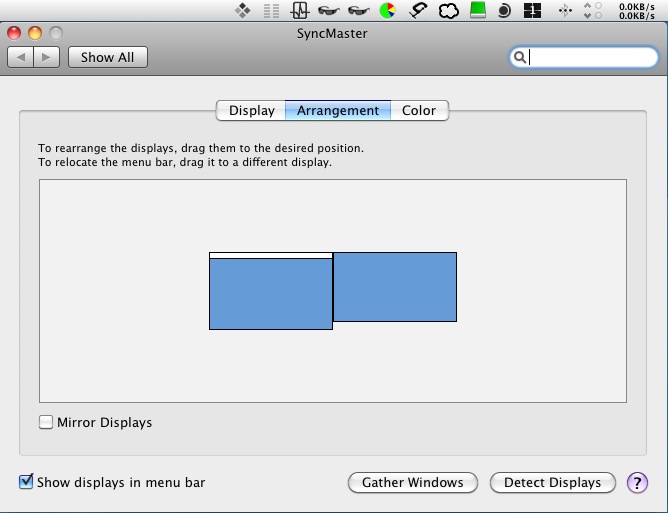Select the Arrangement tab
Viewport: 668px width, 513px height.
338,111
